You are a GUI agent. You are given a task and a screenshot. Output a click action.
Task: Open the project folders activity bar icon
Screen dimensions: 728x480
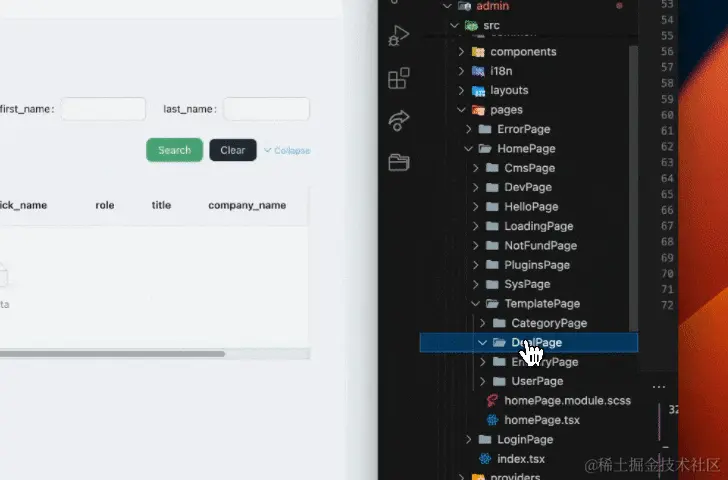pyautogui.click(x=398, y=163)
